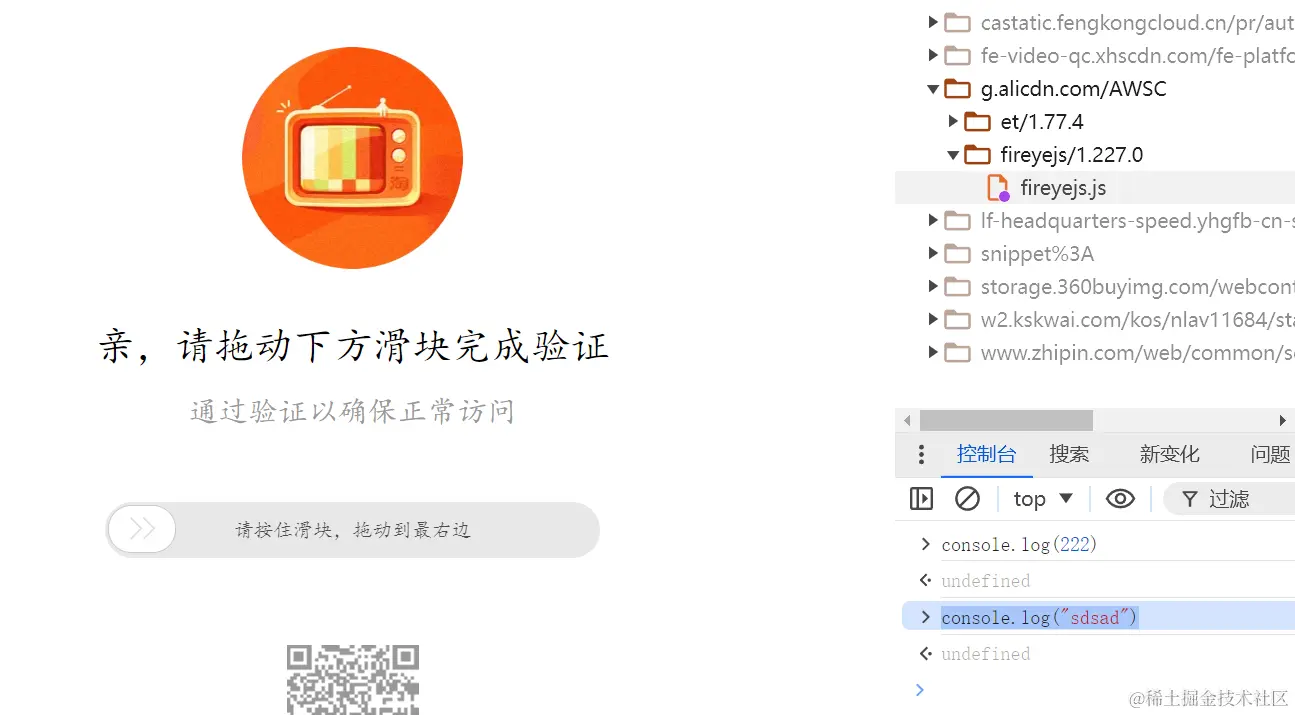
Task: Expand the et/1.77.4 folder arrow
Action: coord(953,121)
